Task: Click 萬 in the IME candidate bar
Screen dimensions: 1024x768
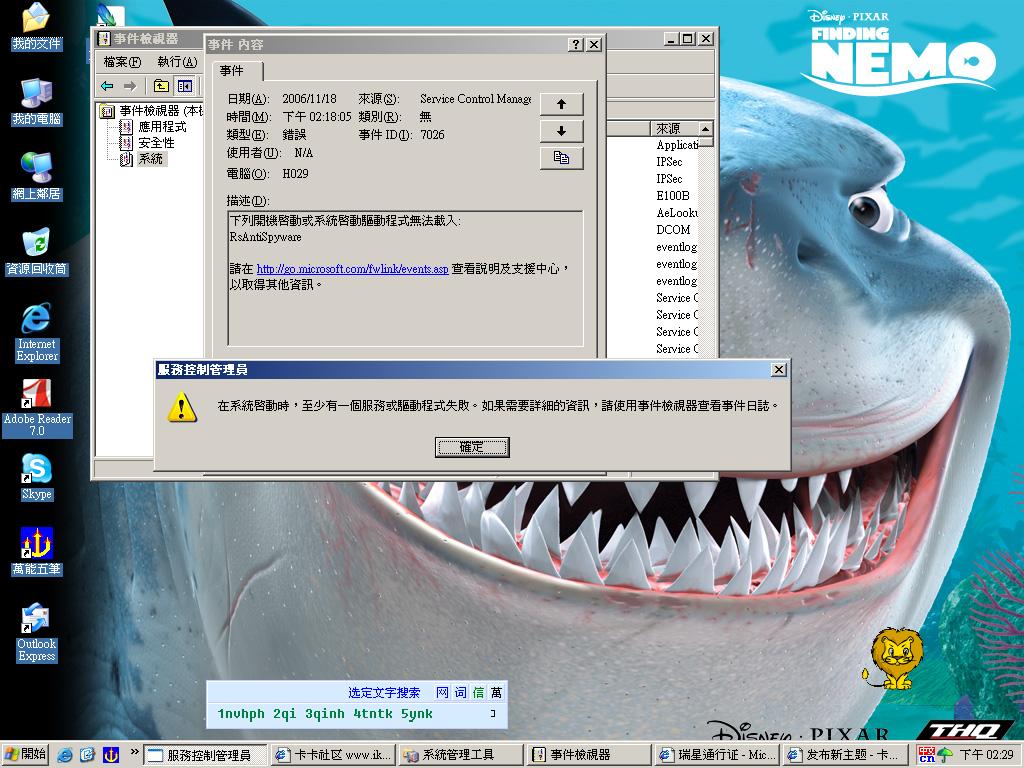Action: (497, 692)
